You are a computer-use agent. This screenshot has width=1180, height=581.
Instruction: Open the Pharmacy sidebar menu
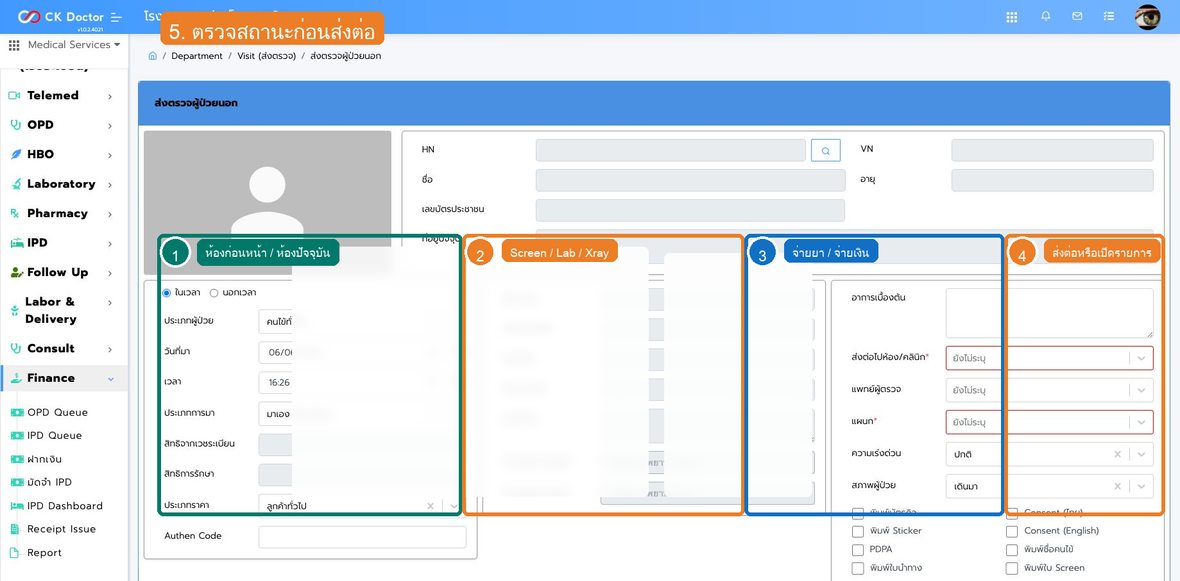[64, 213]
